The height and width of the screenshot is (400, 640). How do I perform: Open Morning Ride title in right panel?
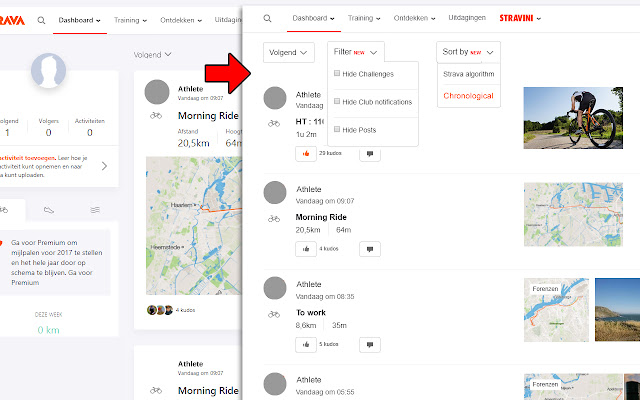321,217
